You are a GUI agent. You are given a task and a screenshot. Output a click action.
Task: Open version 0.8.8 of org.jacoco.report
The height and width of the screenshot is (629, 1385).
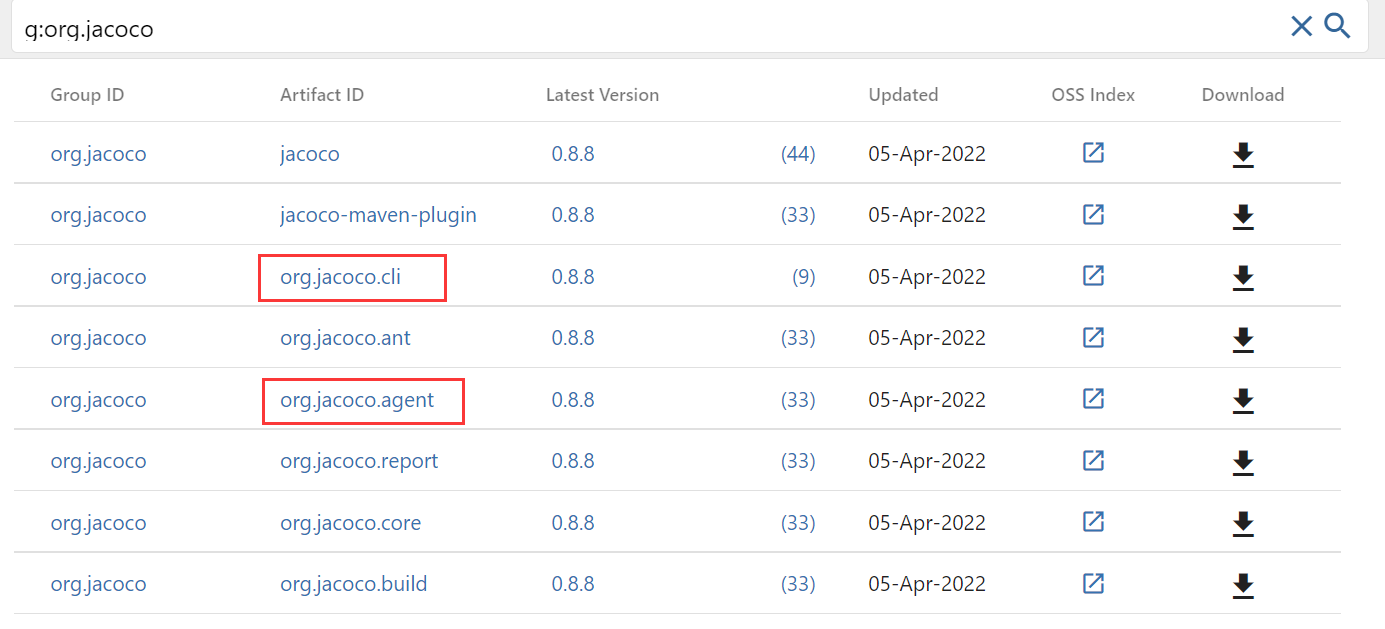pyautogui.click(x=573, y=461)
